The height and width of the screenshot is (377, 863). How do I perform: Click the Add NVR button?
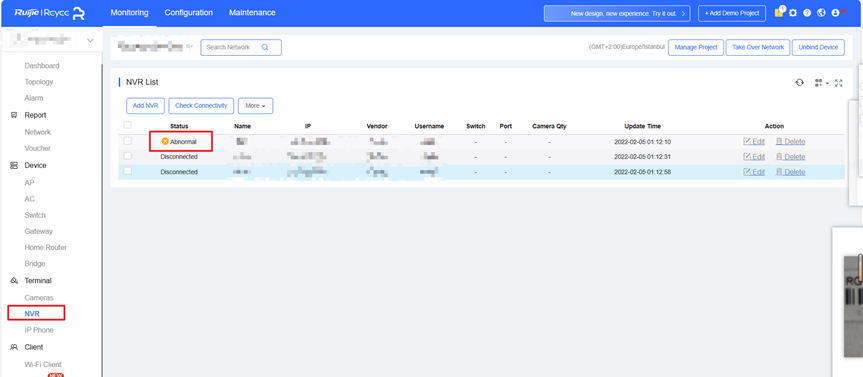click(x=145, y=106)
